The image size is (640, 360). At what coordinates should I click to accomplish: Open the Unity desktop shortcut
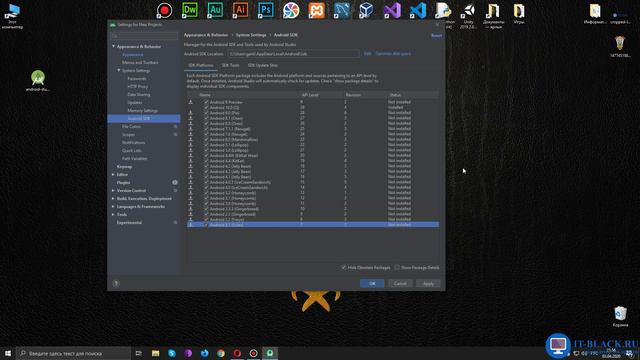(x=469, y=16)
